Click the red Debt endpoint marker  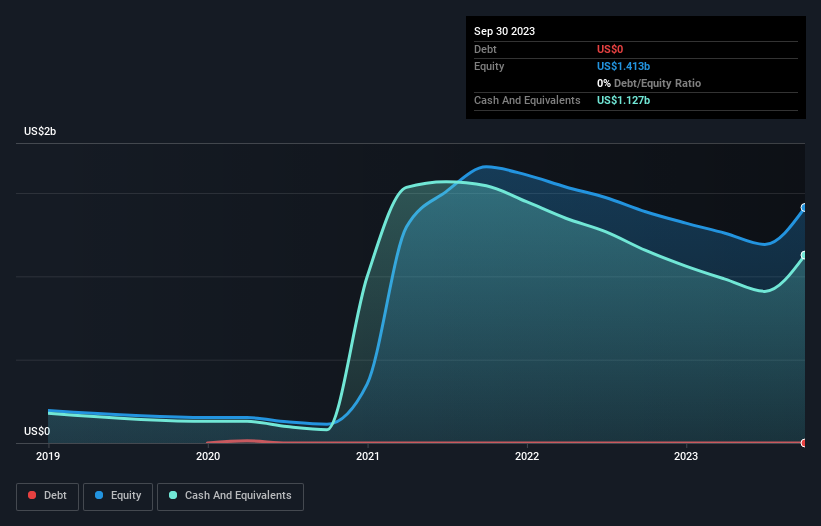click(x=804, y=443)
